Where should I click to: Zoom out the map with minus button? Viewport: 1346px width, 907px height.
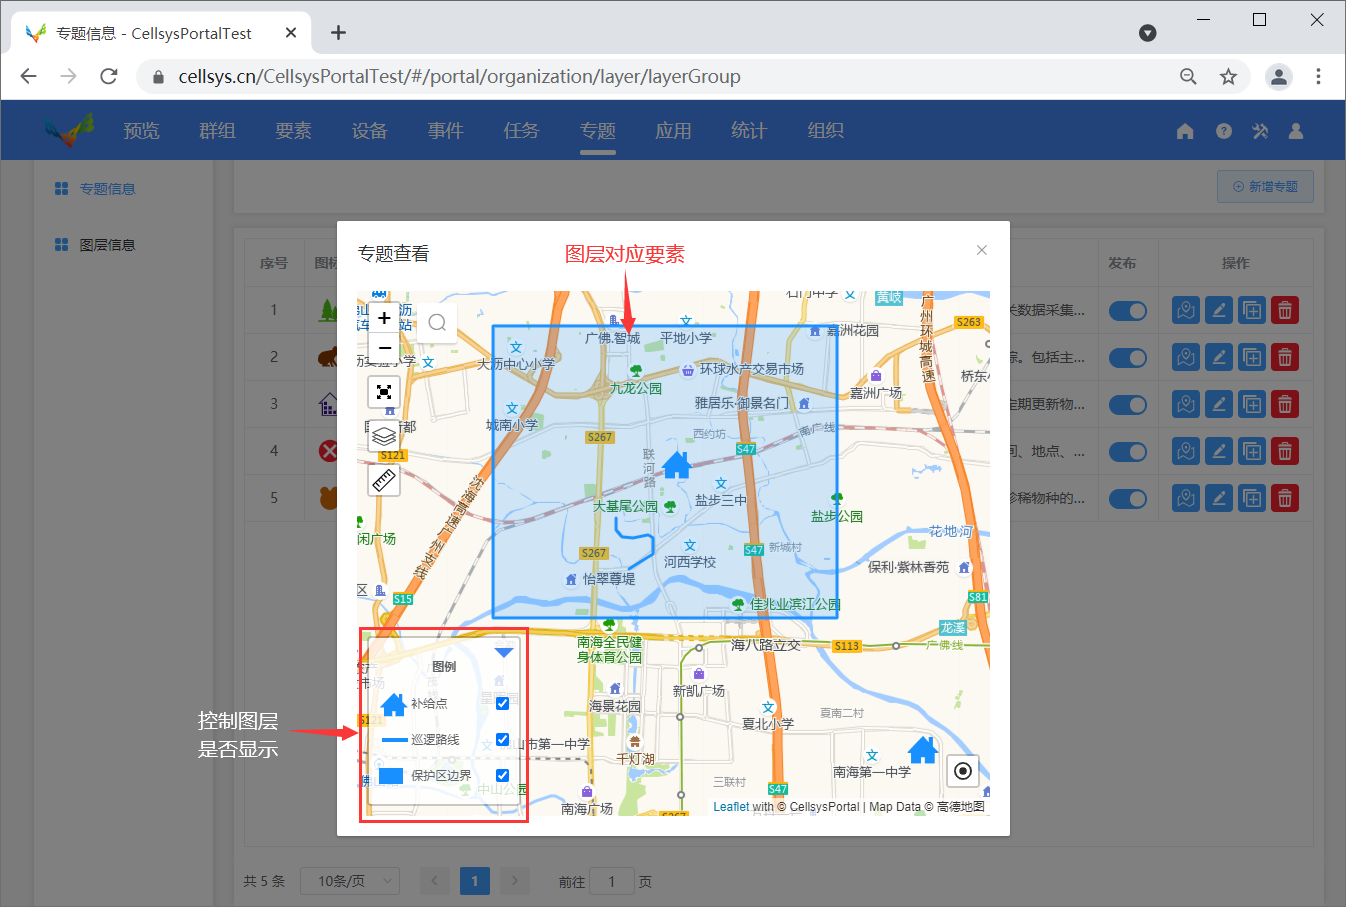click(384, 348)
